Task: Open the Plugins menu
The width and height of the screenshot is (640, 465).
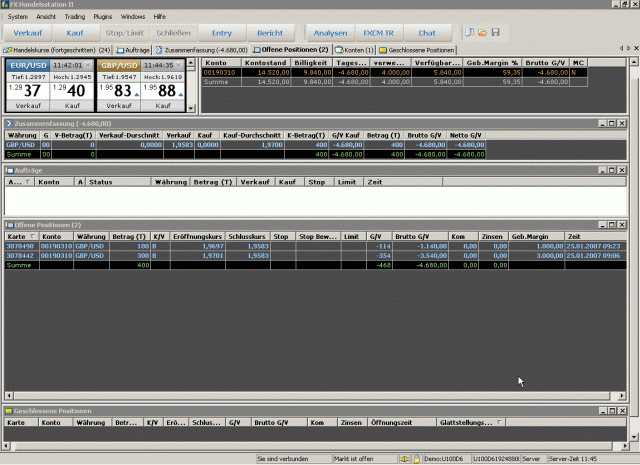Action: tap(103, 17)
